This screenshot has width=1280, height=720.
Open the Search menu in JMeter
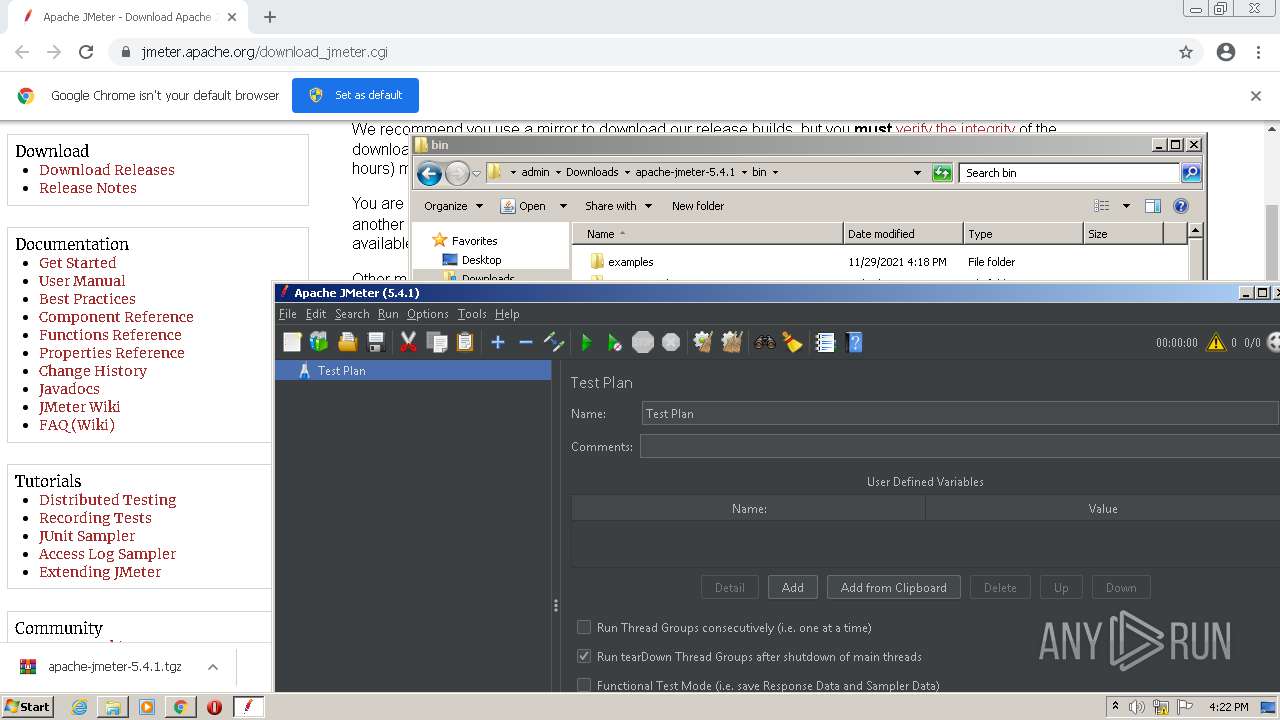pyautogui.click(x=352, y=313)
